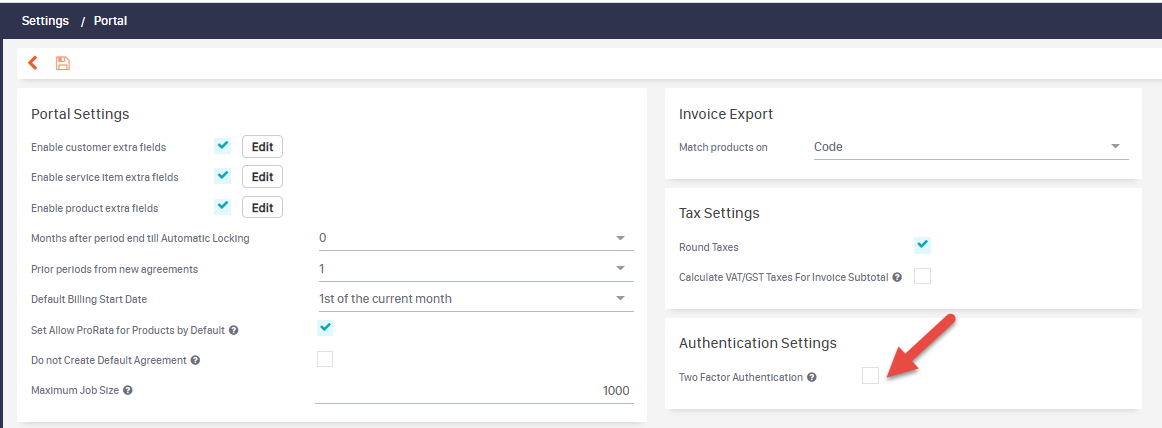The image size is (1162, 428).
Task: Go to Settings in the breadcrumb
Action: pos(45,20)
